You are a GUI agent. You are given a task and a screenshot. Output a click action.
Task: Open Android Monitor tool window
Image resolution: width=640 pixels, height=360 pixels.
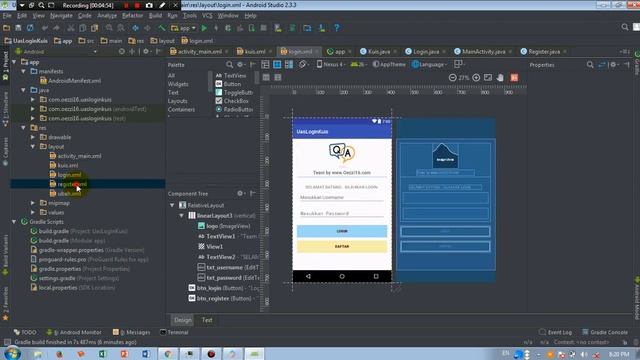pyautogui.click(x=74, y=332)
